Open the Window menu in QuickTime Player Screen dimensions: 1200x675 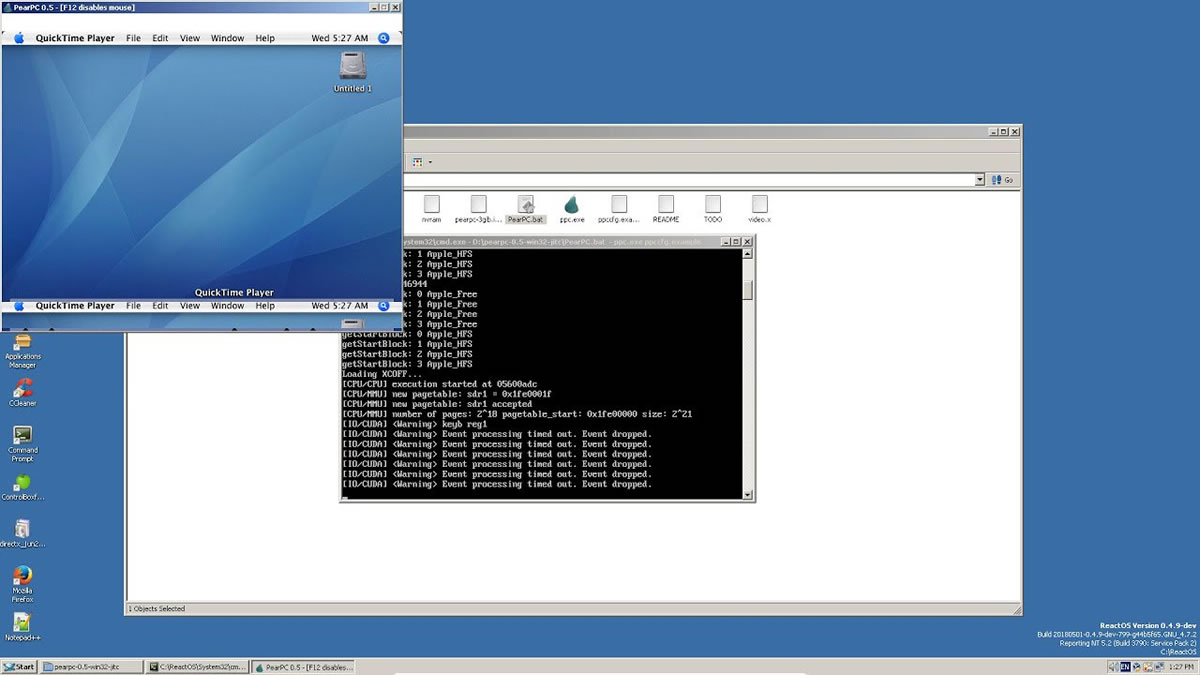point(227,38)
